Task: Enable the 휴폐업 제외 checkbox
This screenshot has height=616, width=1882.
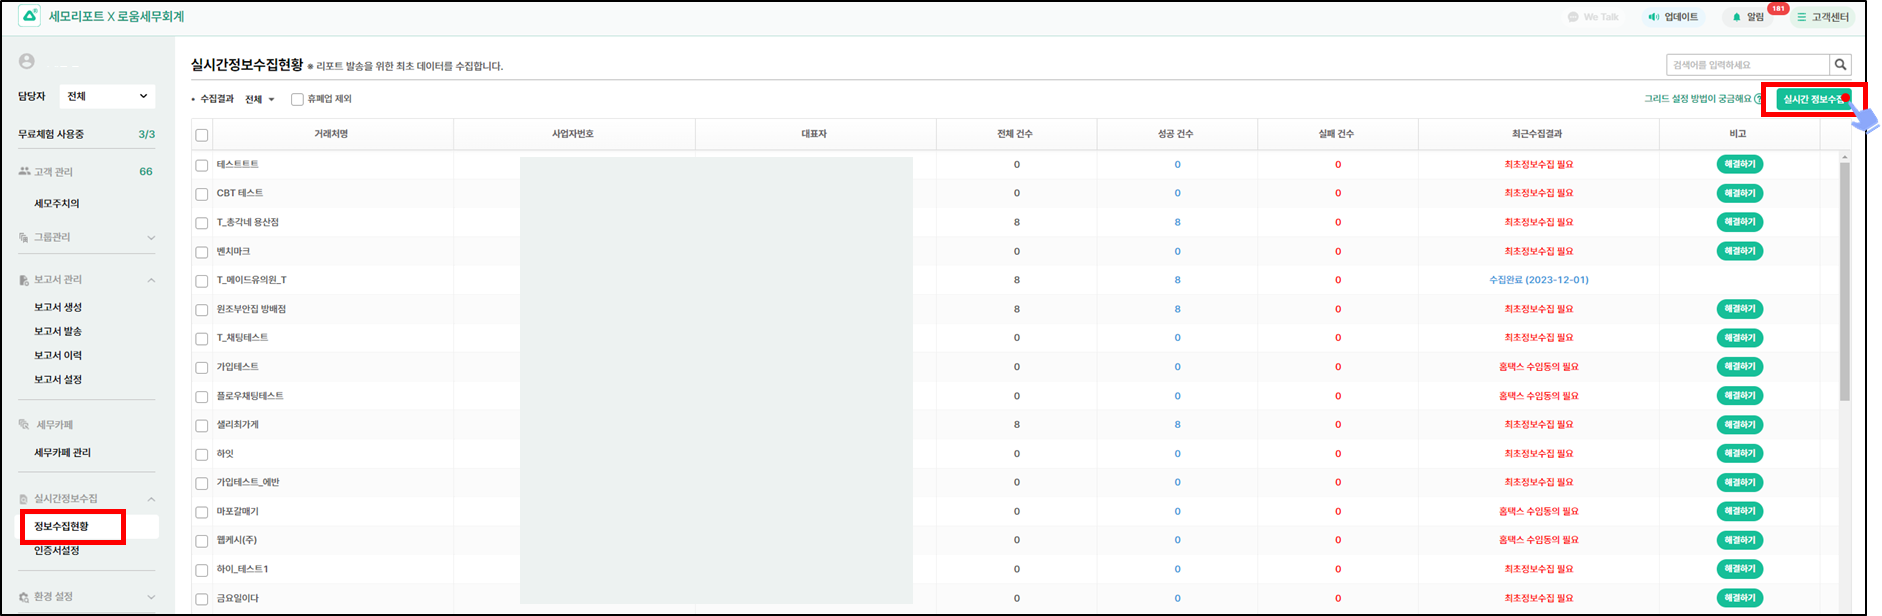Action: [297, 99]
